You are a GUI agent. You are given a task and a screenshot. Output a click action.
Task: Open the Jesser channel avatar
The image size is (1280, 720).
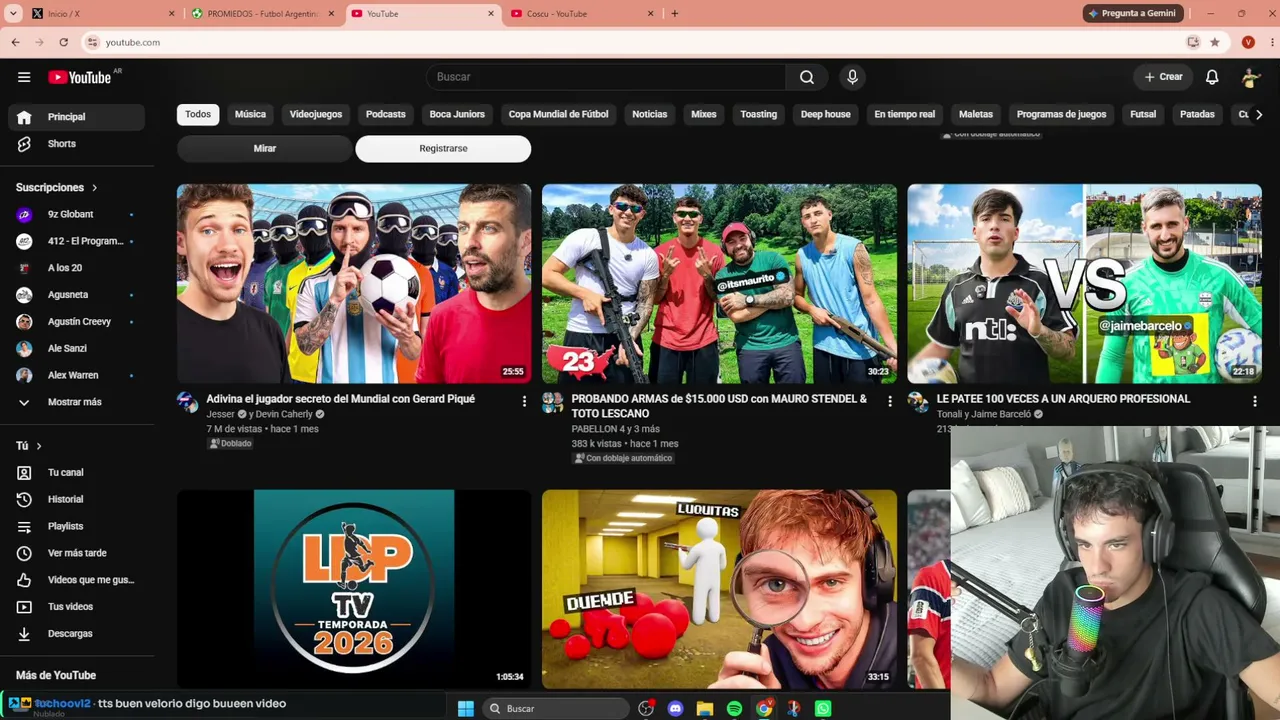pyautogui.click(x=188, y=402)
